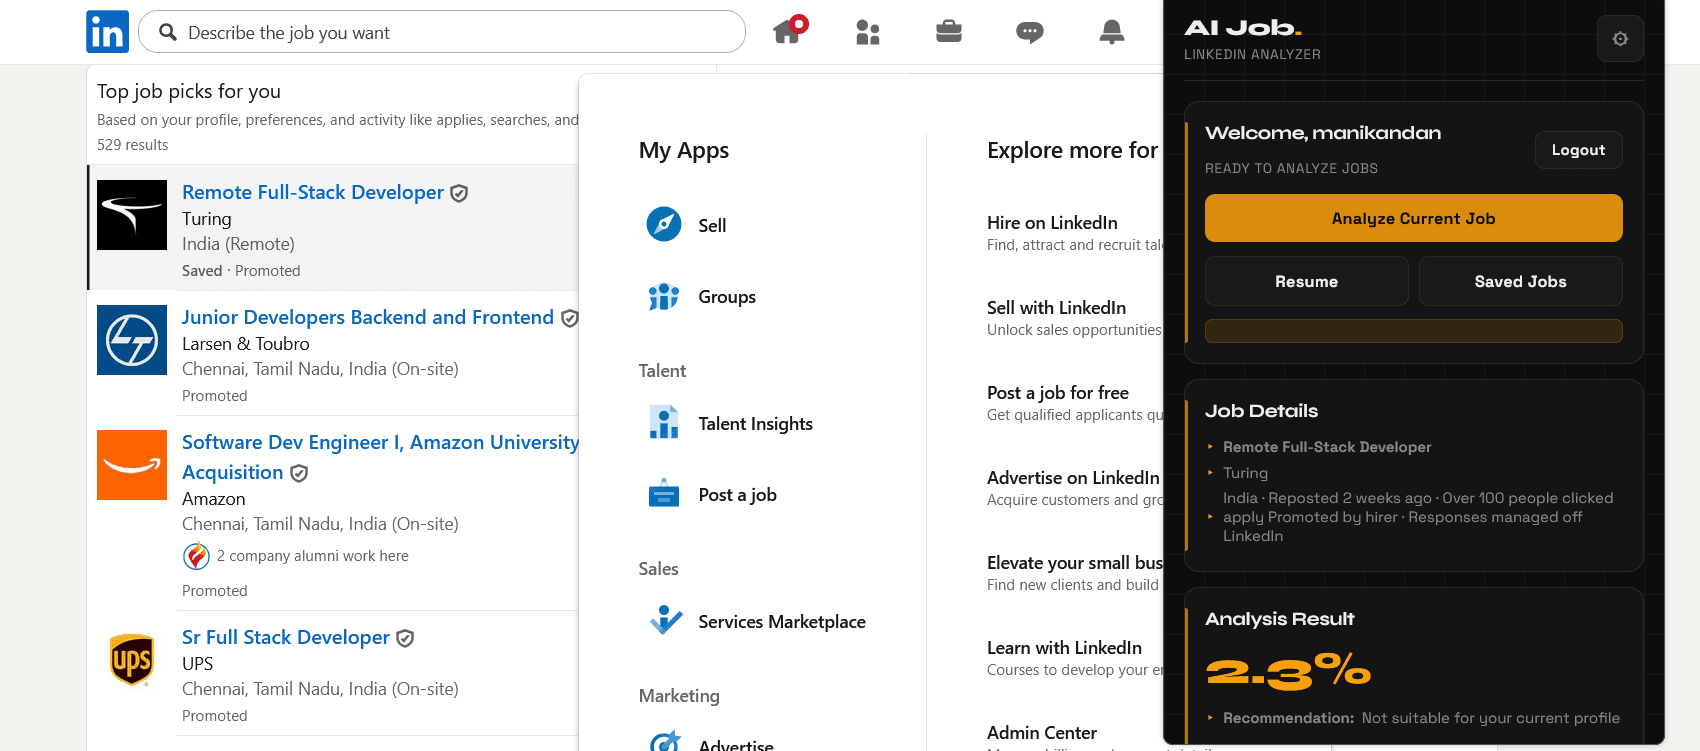
Task: Click the Advertise target icon
Action: 665,742
